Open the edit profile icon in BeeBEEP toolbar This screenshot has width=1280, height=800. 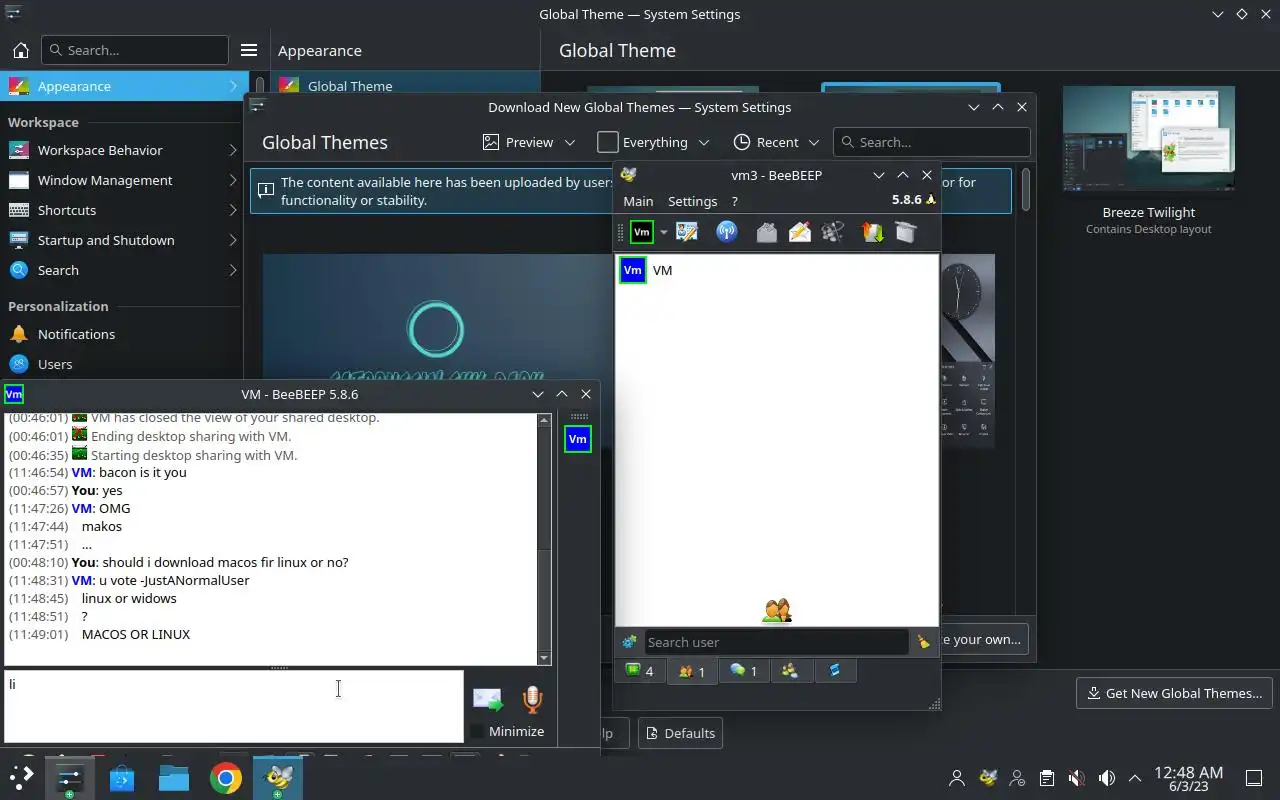[687, 232]
